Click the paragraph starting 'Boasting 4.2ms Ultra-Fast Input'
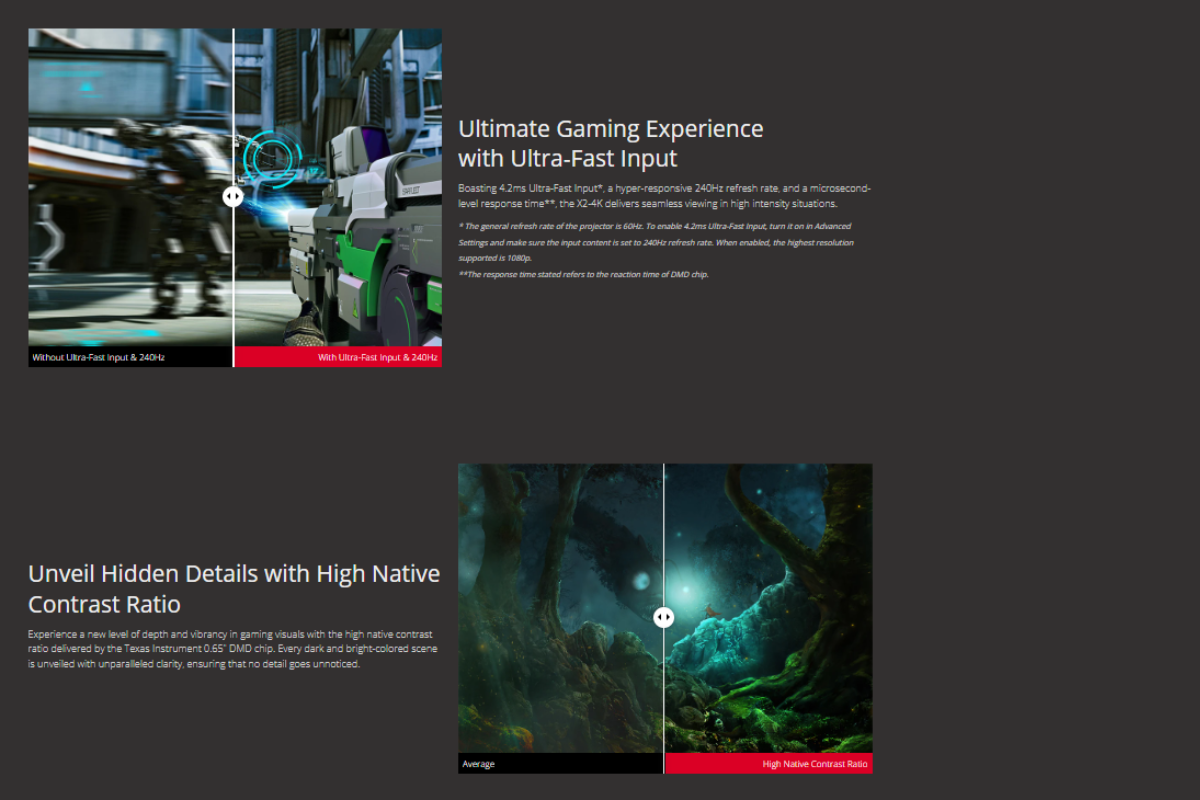1200x800 pixels. [x=664, y=196]
